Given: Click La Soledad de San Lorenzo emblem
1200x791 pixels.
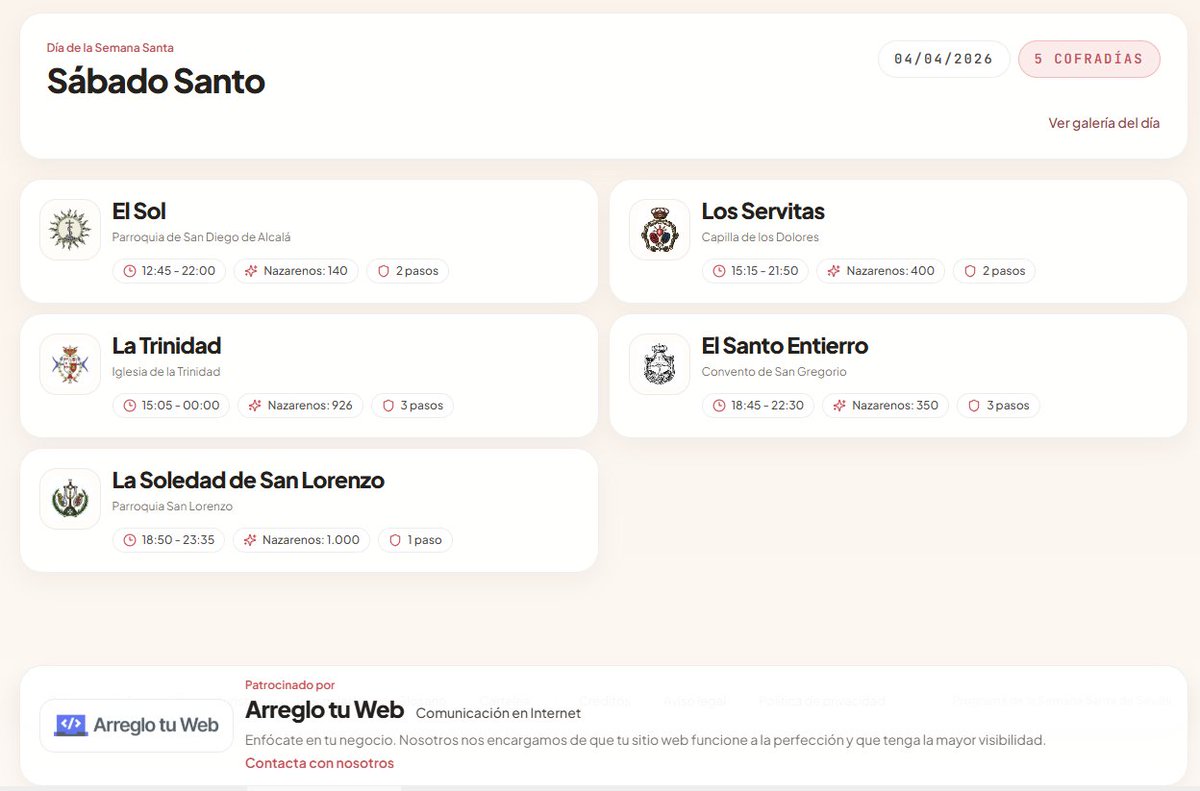Looking at the screenshot, I should pyautogui.click(x=70, y=499).
